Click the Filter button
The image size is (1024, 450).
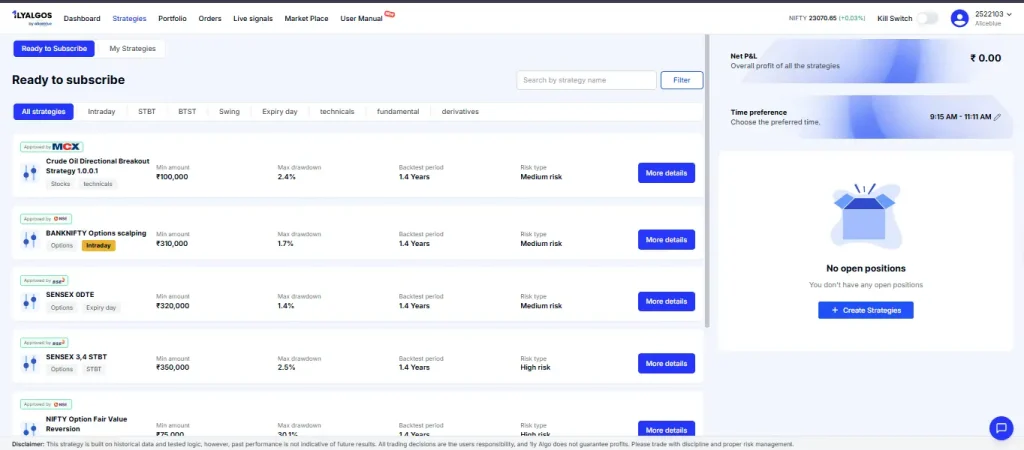(682, 80)
